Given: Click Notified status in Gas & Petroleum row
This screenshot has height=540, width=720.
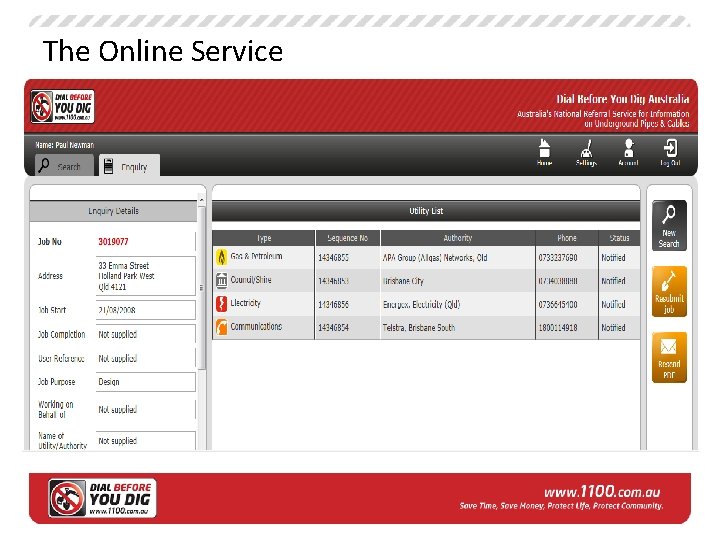Looking at the screenshot, I should click(x=613, y=258).
